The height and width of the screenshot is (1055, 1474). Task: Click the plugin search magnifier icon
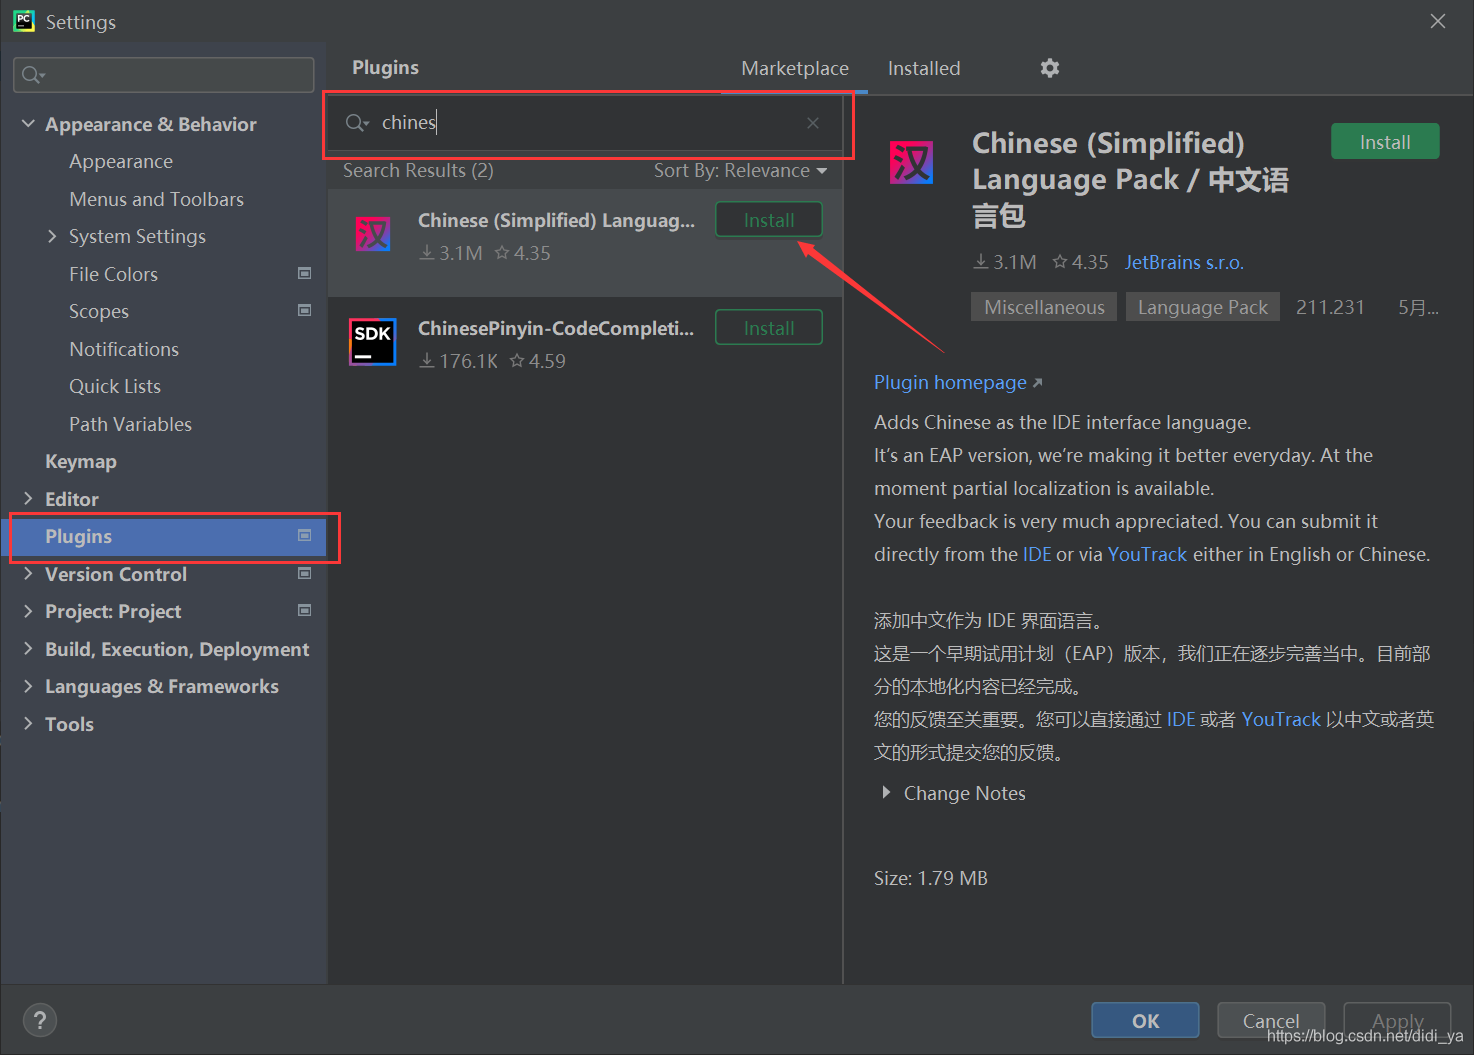(x=357, y=123)
